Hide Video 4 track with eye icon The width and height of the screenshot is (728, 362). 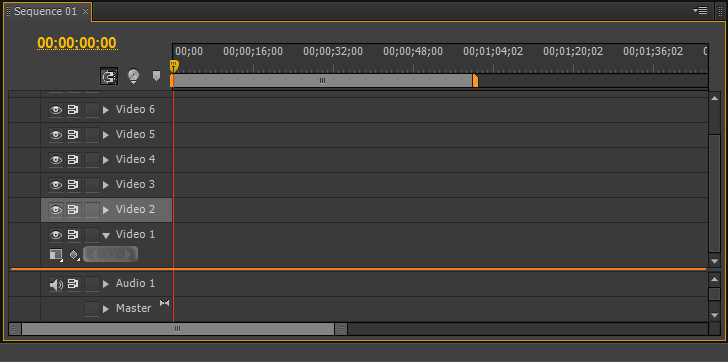[56, 160]
